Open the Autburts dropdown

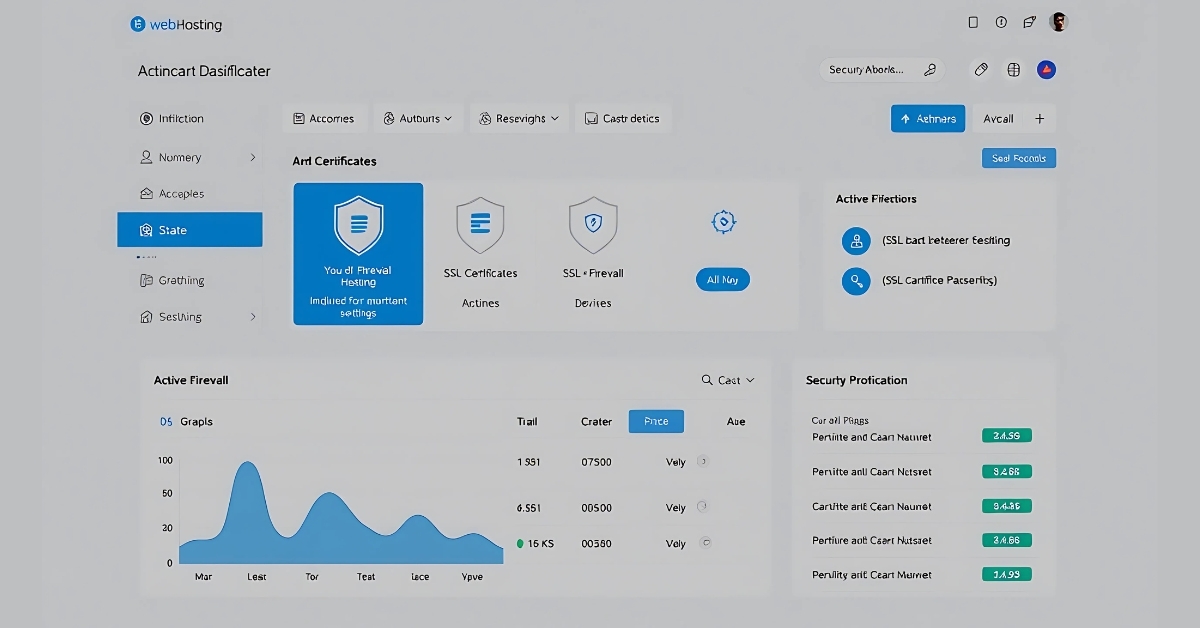click(x=418, y=119)
